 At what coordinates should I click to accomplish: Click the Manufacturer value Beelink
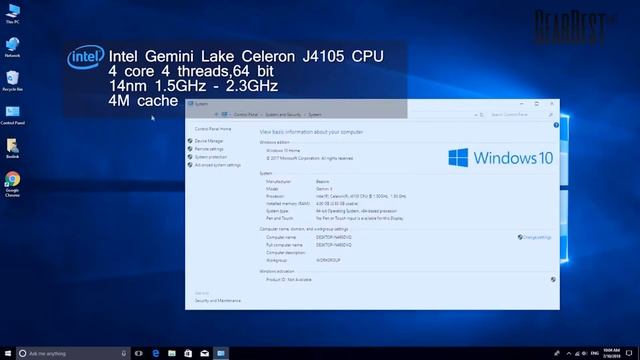[x=322, y=182]
